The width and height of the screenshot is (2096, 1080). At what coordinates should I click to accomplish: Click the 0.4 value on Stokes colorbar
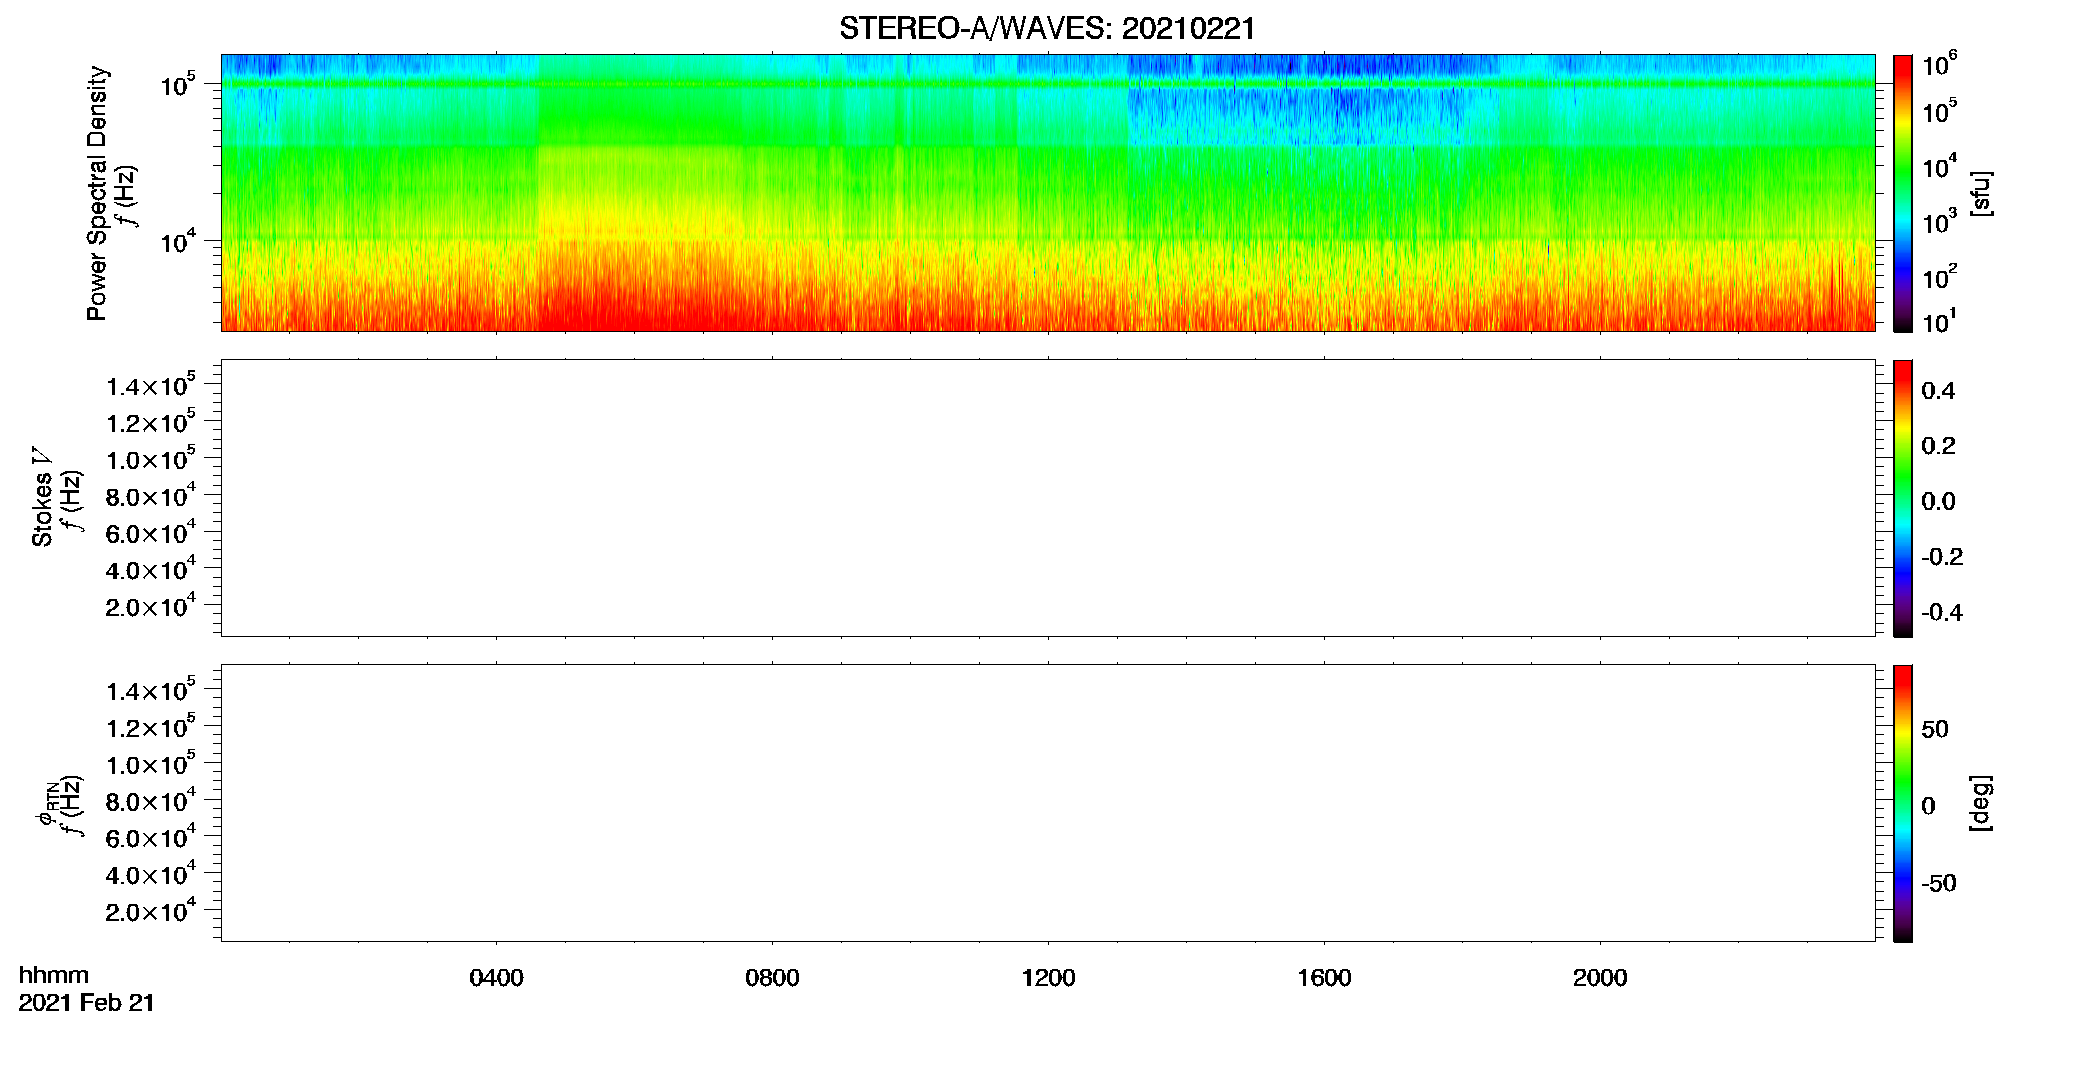click(1937, 391)
